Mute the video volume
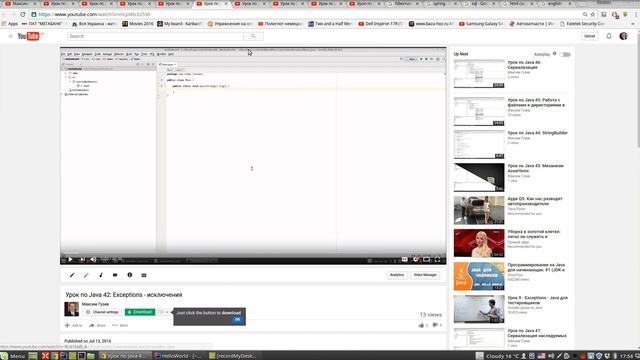Viewport: 640px width, 360px height. [93, 259]
